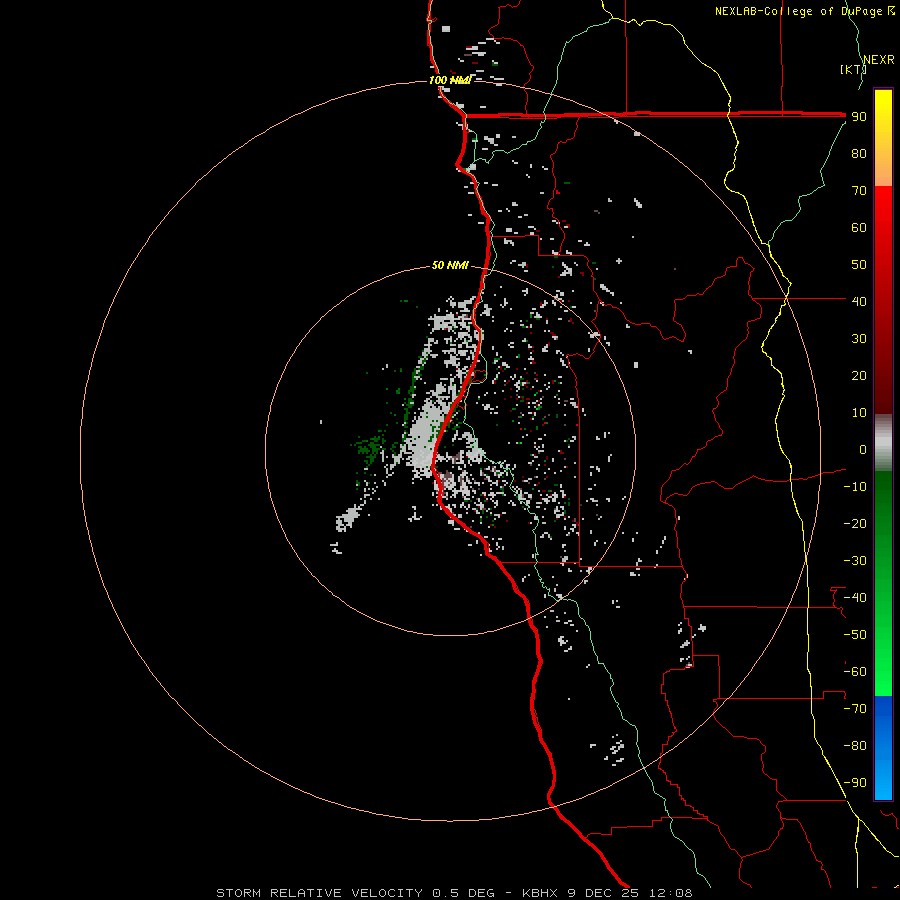Pick the dark green color bar segment

coord(883,511)
